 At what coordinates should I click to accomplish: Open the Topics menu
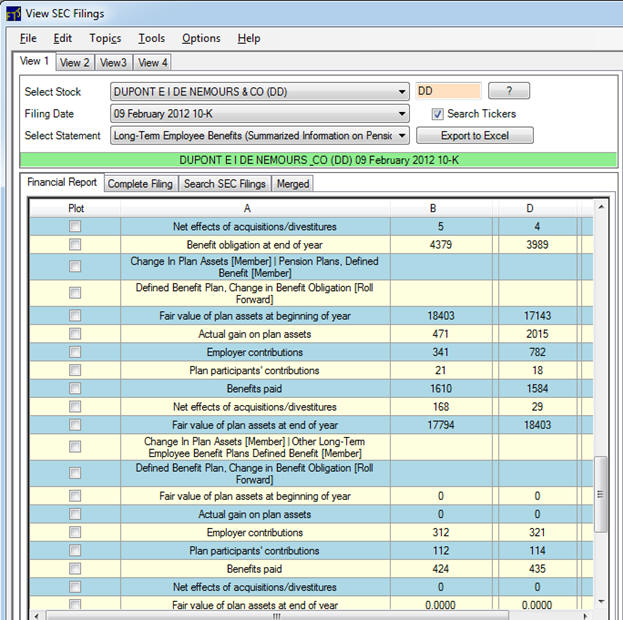pos(105,38)
